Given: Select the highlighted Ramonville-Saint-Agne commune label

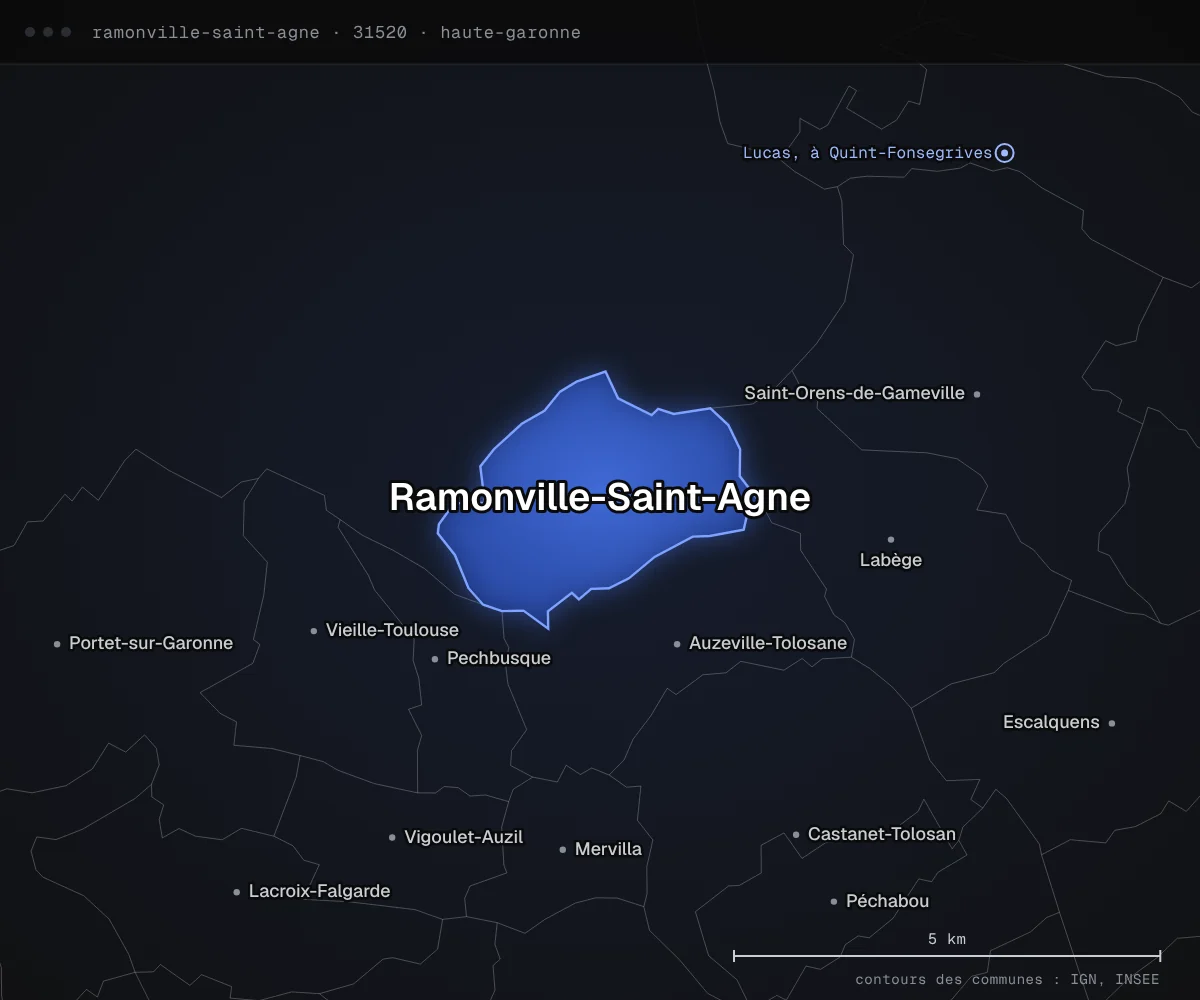Looking at the screenshot, I should (x=600, y=497).
